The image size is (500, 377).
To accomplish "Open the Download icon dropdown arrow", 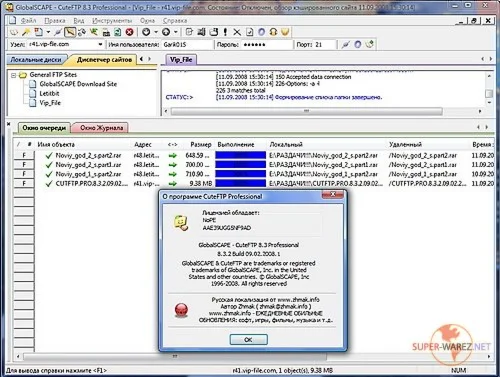I will pos(155,32).
